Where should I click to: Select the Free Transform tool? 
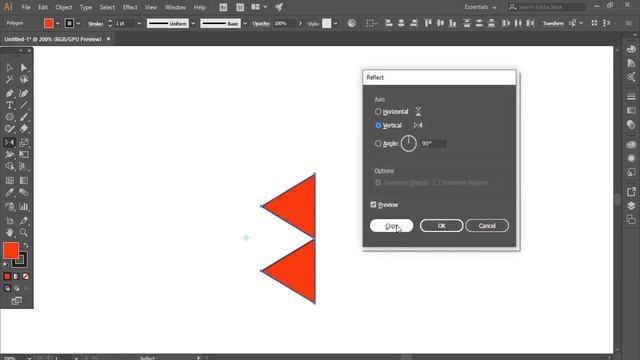click(x=24, y=154)
